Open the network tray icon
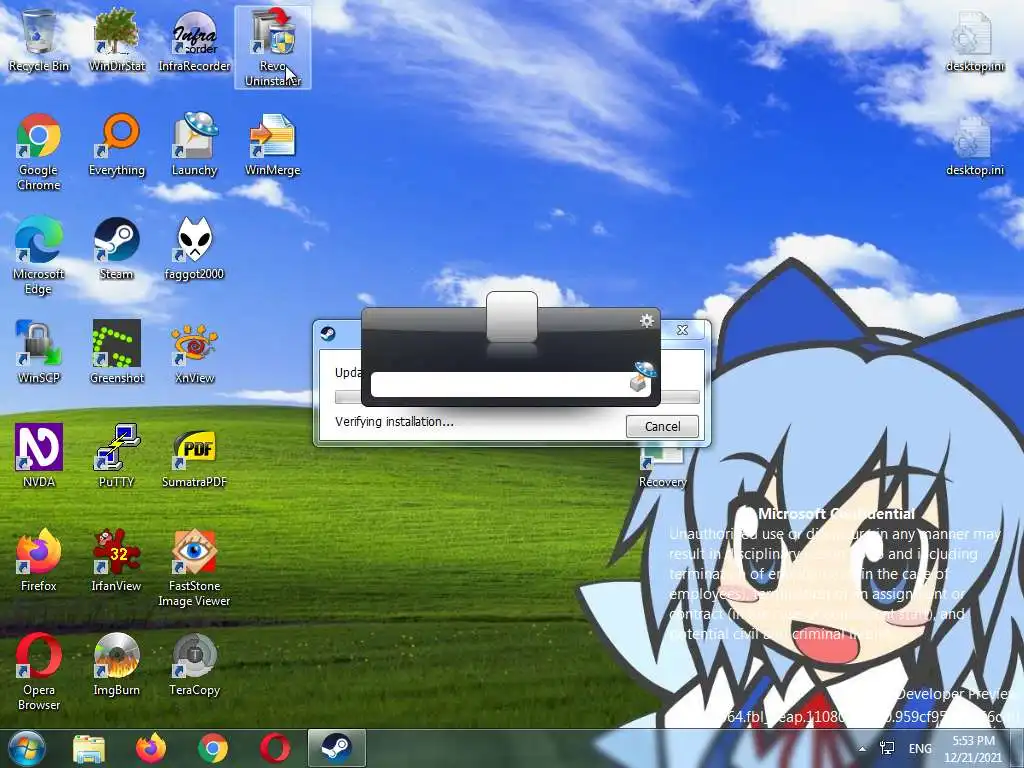1024x768 pixels. click(887, 748)
